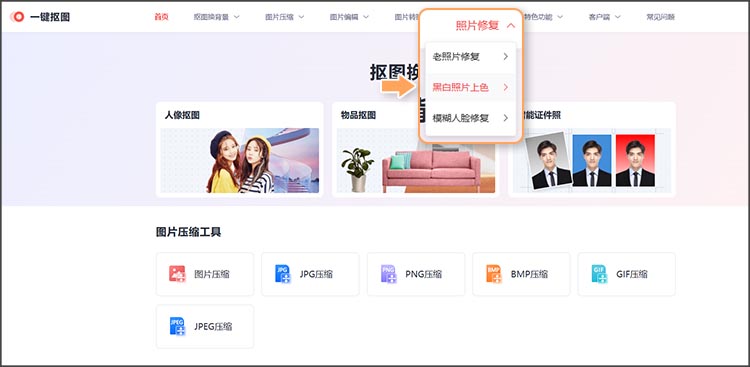This screenshot has width=750, height=367.
Task: Open the JPEG压缩 tool button
Action: [205, 327]
